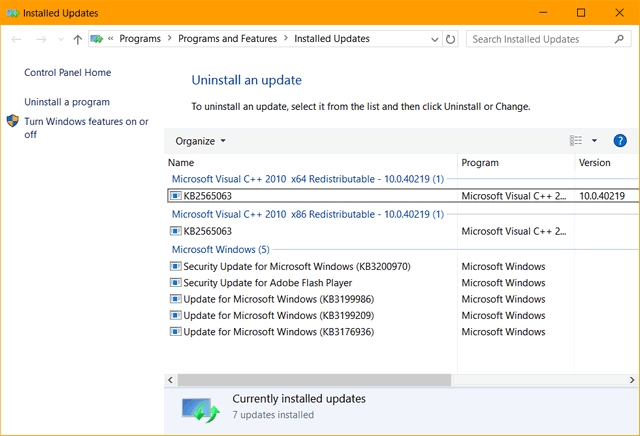
Task: Click the search magnifier icon
Action: 620,39
